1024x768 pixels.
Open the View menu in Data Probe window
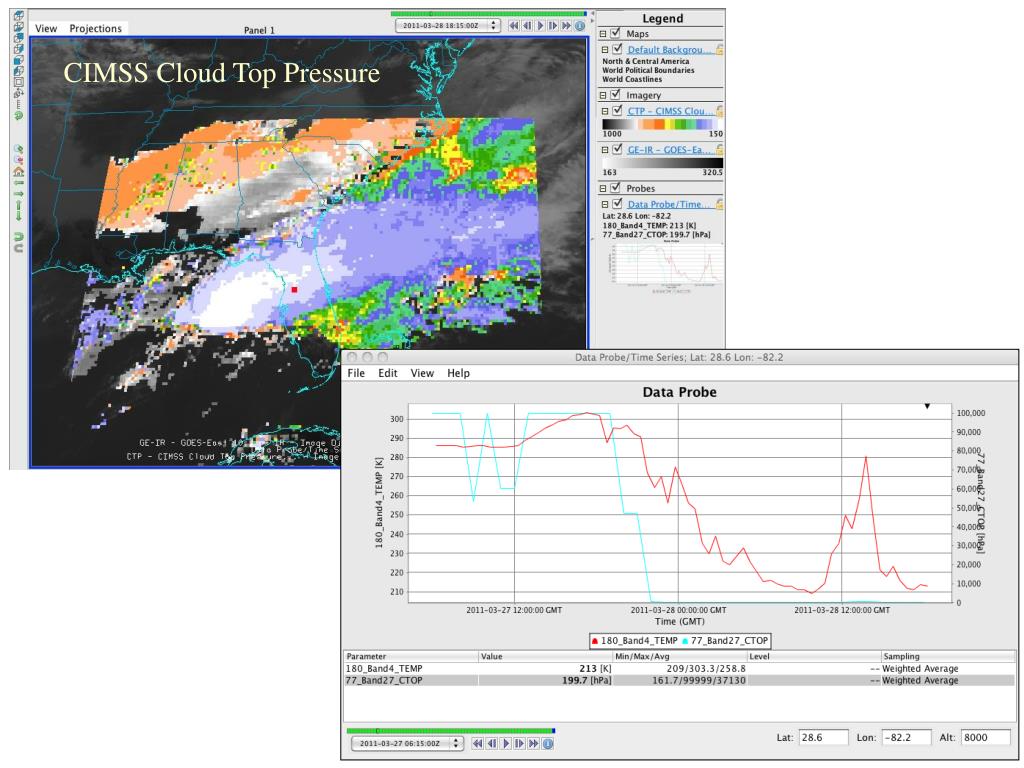coord(422,373)
